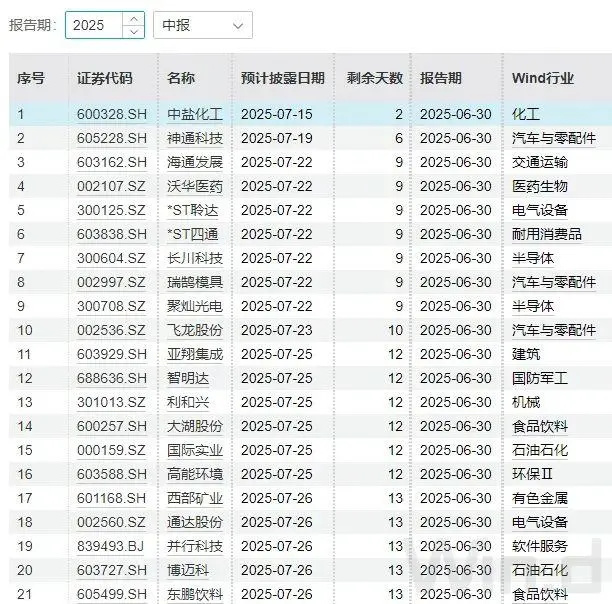Open 国际实业 company link

195,450
